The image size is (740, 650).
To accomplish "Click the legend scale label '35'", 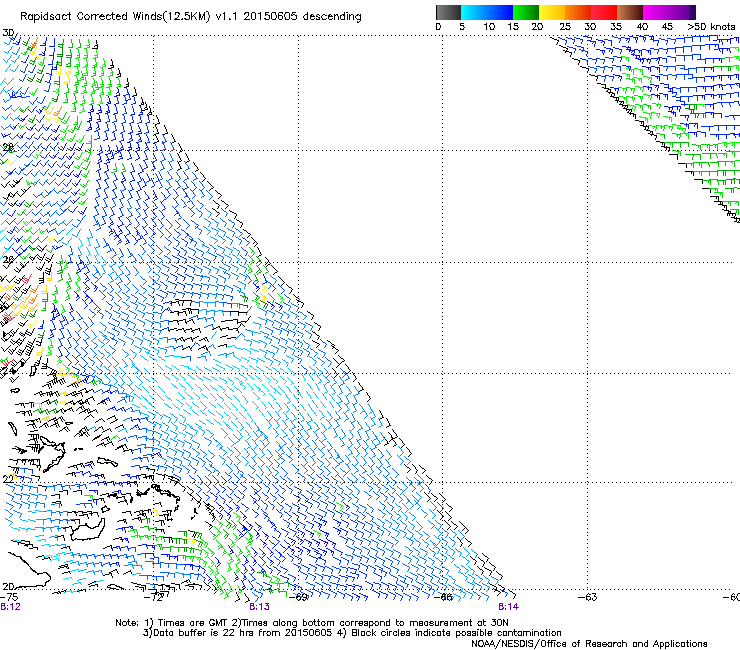I will pos(616,27).
